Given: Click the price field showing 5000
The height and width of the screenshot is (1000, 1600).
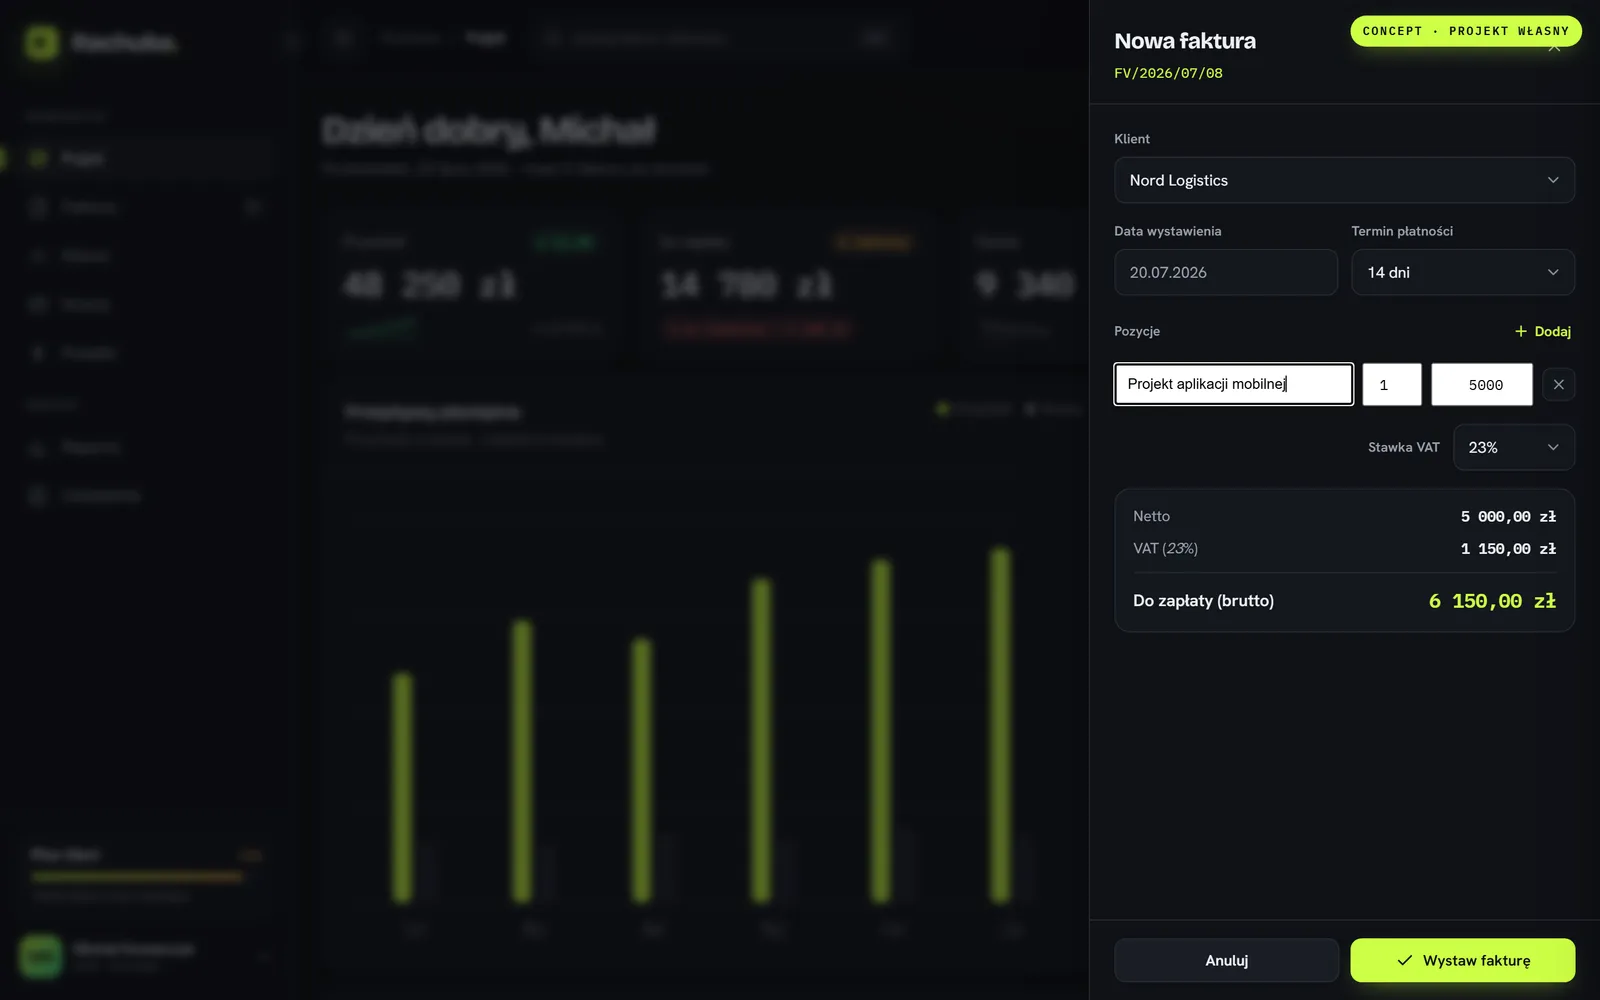Looking at the screenshot, I should 1482,384.
